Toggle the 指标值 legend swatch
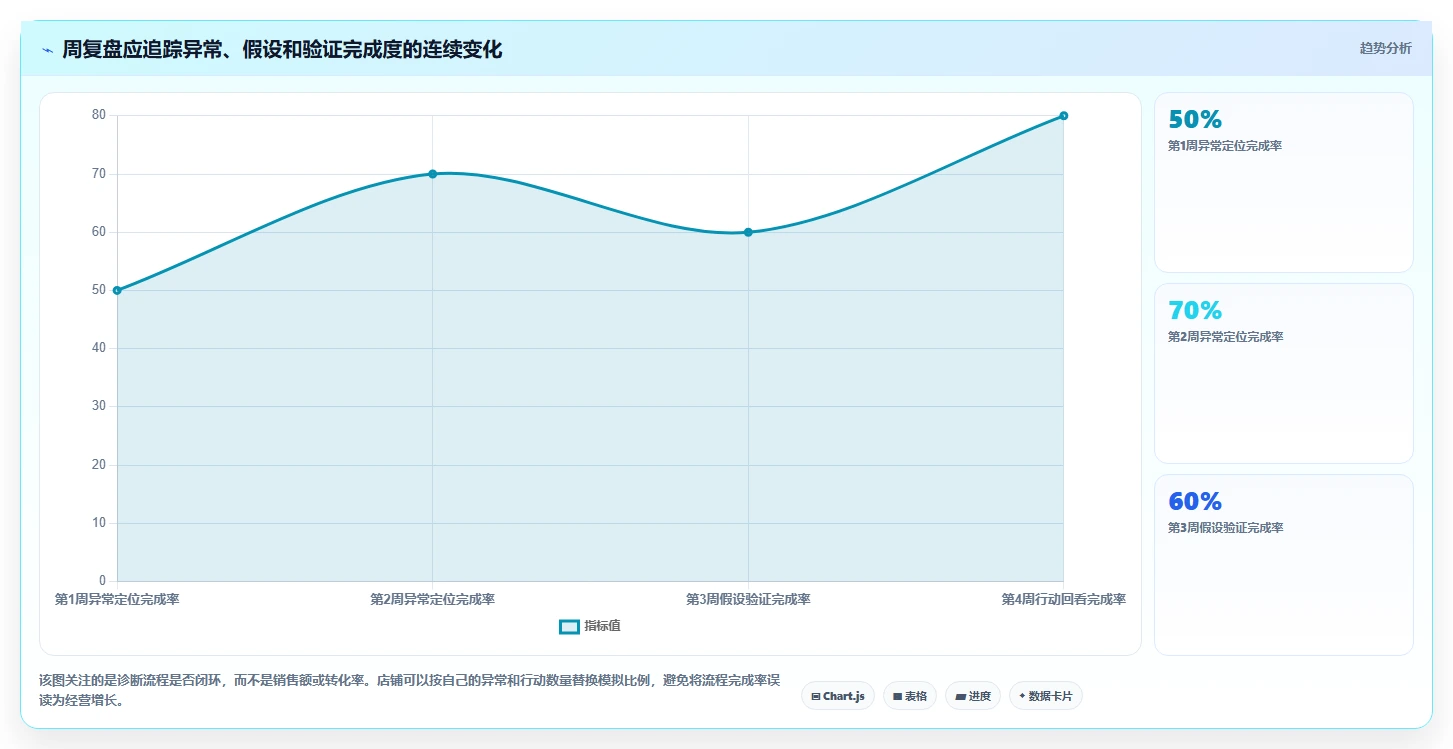Image resolution: width=1453 pixels, height=749 pixels. pyautogui.click(x=569, y=626)
